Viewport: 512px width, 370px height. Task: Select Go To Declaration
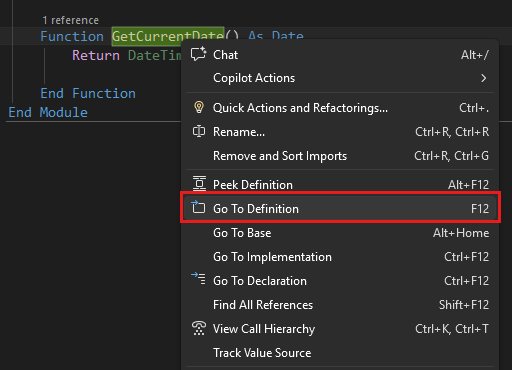tap(340, 281)
